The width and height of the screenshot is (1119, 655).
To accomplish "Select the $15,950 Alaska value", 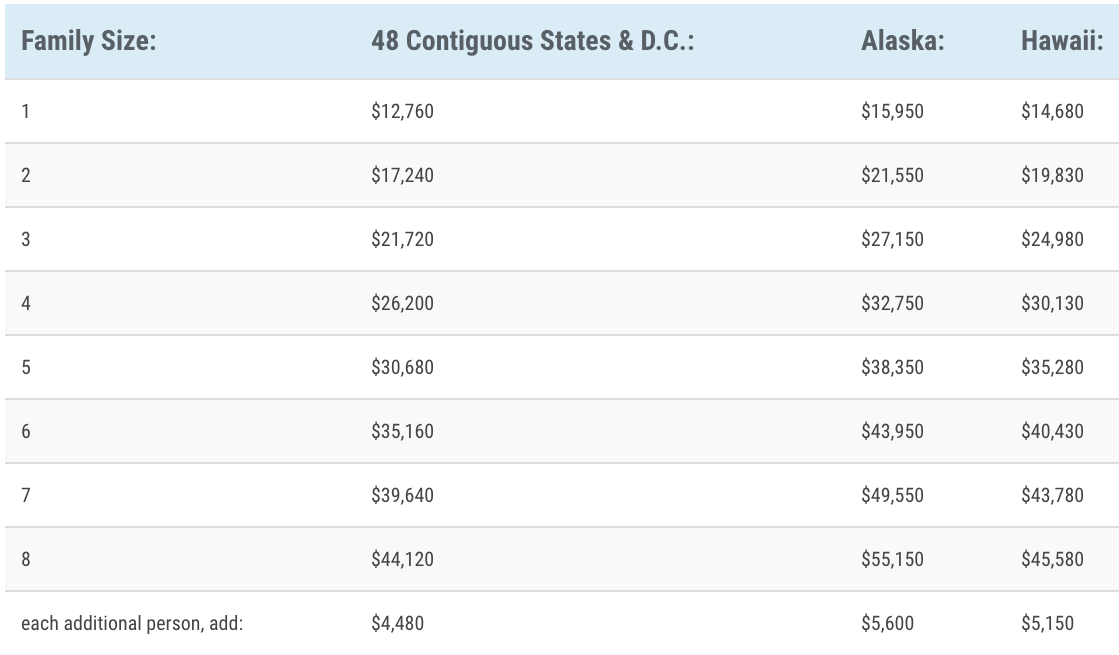I will [892, 111].
